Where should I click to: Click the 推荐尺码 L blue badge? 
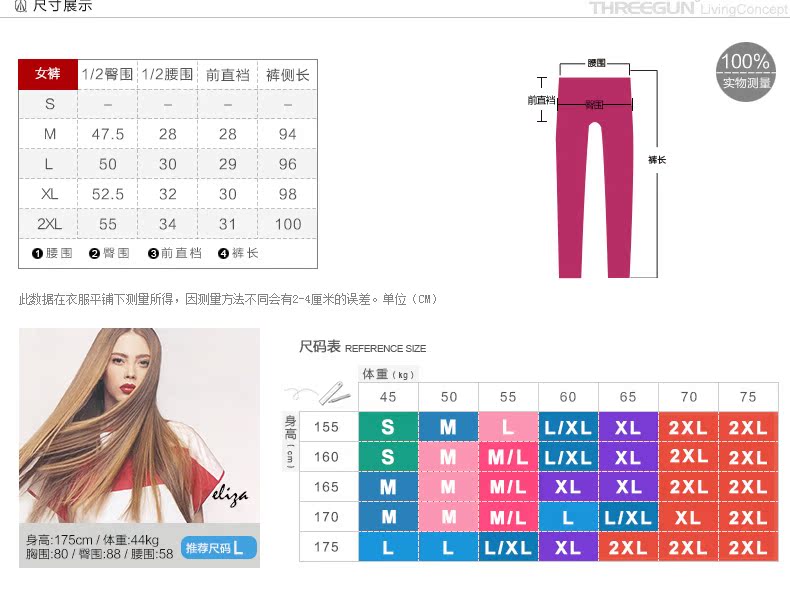[219, 548]
